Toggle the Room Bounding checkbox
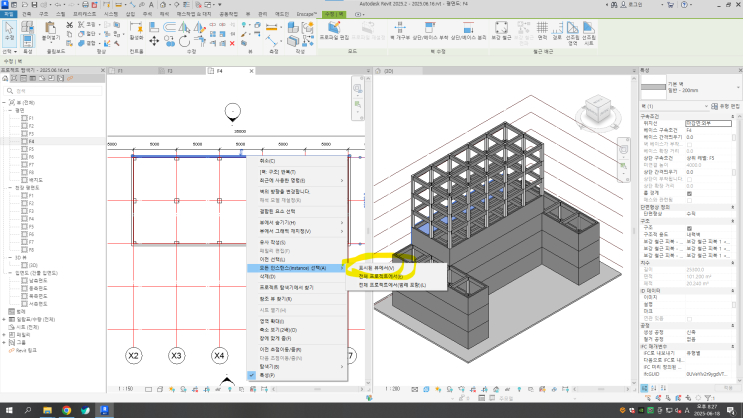Viewport: 743px width, 418px height. click(689, 193)
